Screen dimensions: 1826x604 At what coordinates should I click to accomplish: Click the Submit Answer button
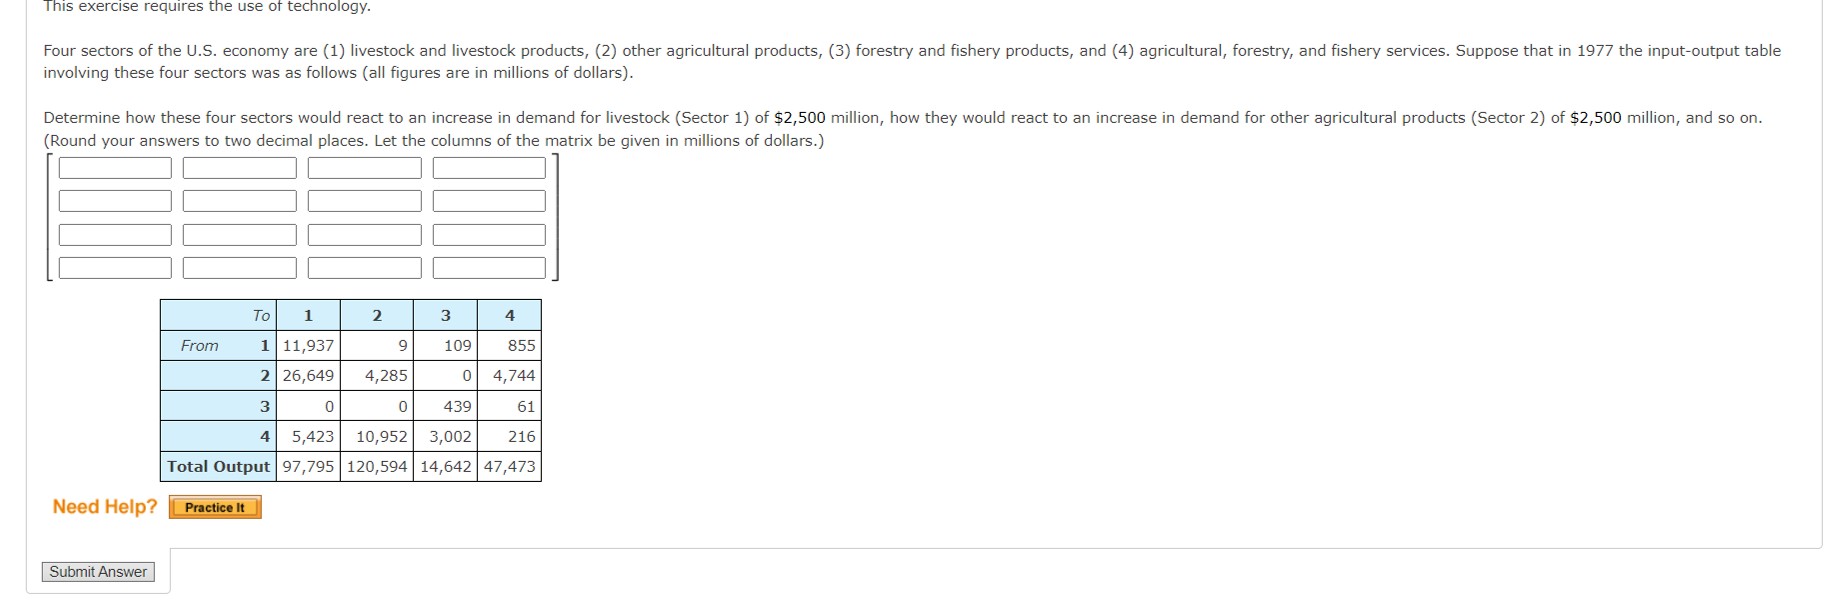click(x=97, y=571)
